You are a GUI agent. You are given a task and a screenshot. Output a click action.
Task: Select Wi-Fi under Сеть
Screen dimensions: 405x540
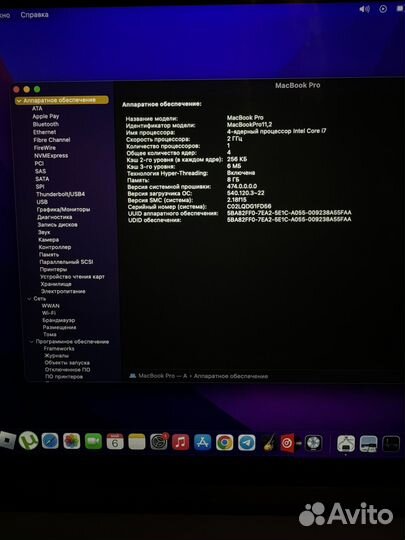coord(49,313)
